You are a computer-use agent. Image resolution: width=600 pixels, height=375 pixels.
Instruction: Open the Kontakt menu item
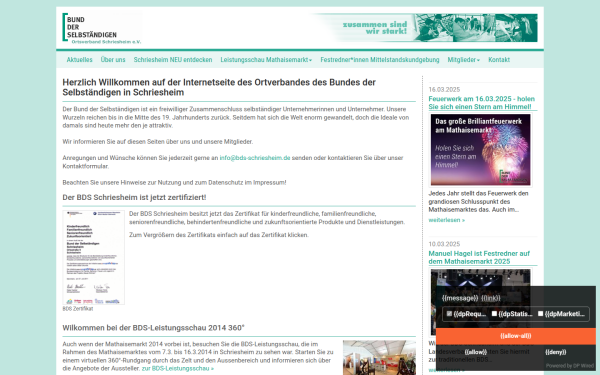[499, 60]
